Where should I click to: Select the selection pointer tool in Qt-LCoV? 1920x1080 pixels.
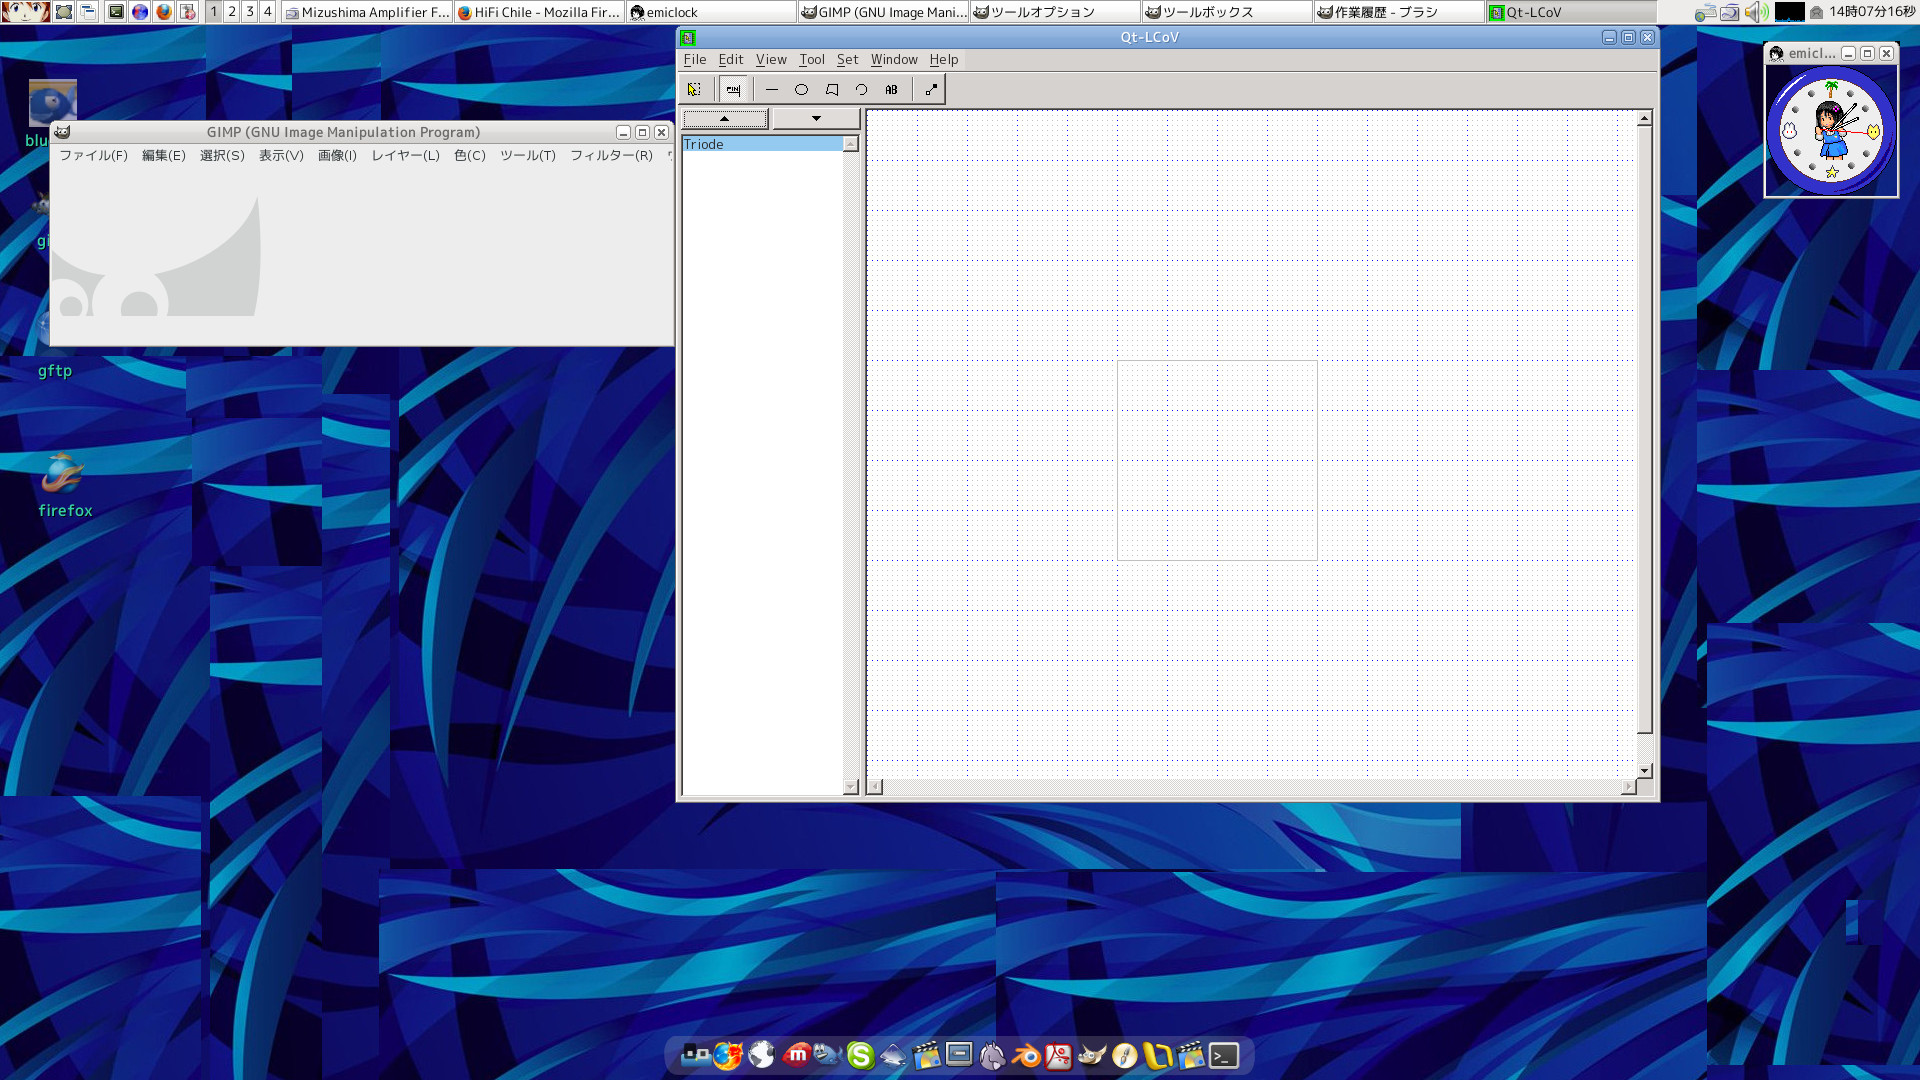pyautogui.click(x=694, y=89)
